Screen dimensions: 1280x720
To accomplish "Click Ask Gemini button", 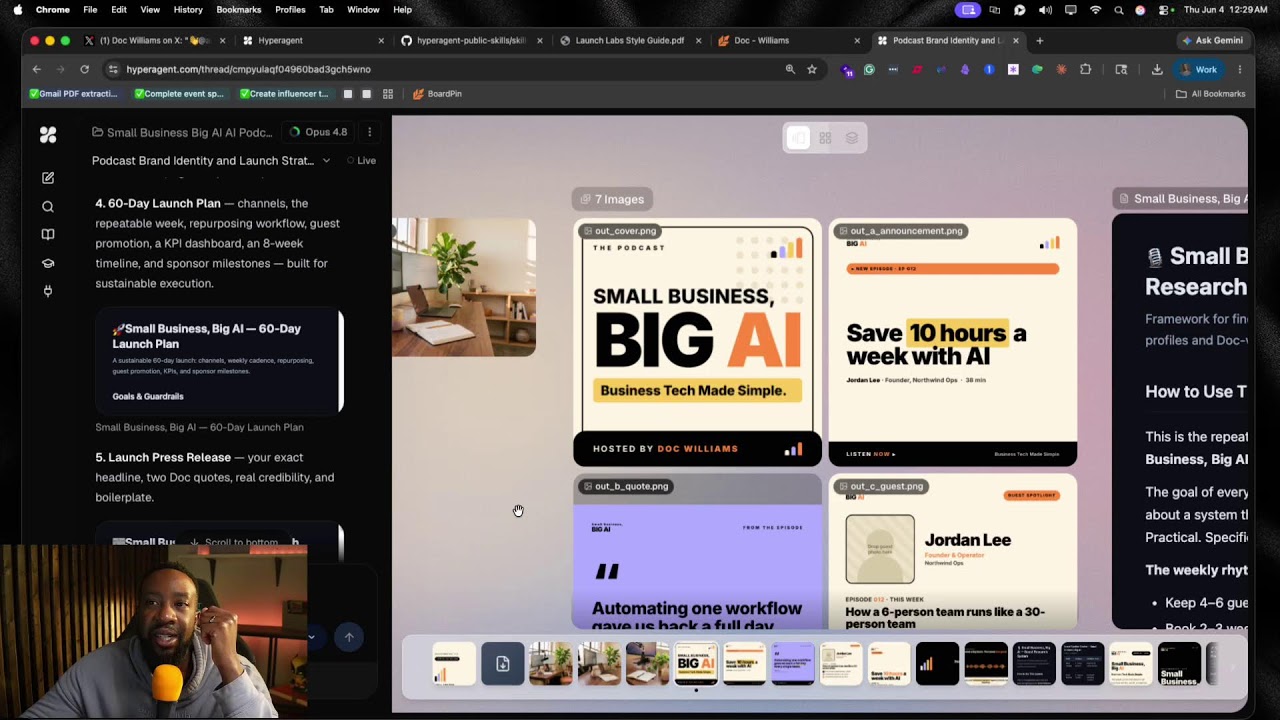I will 1212,41.
